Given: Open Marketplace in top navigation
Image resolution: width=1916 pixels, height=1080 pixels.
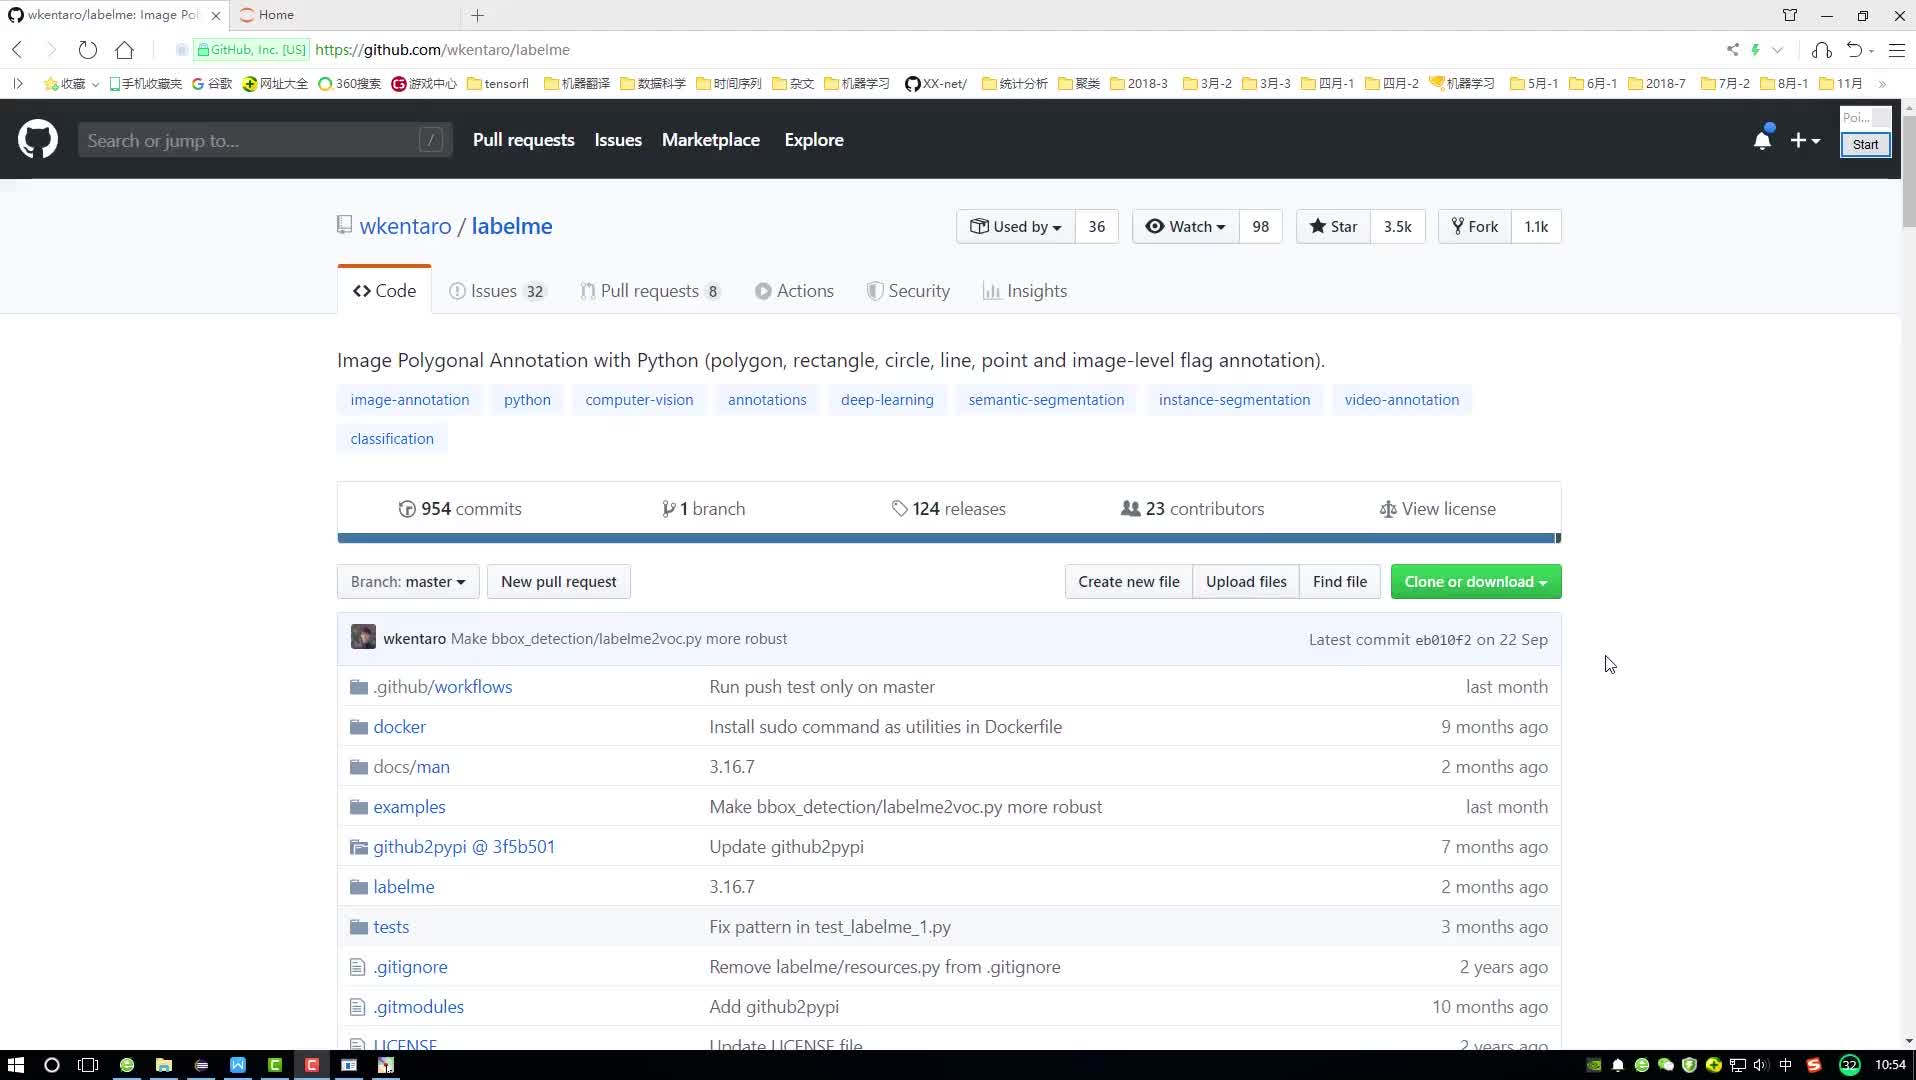Looking at the screenshot, I should click(x=710, y=140).
